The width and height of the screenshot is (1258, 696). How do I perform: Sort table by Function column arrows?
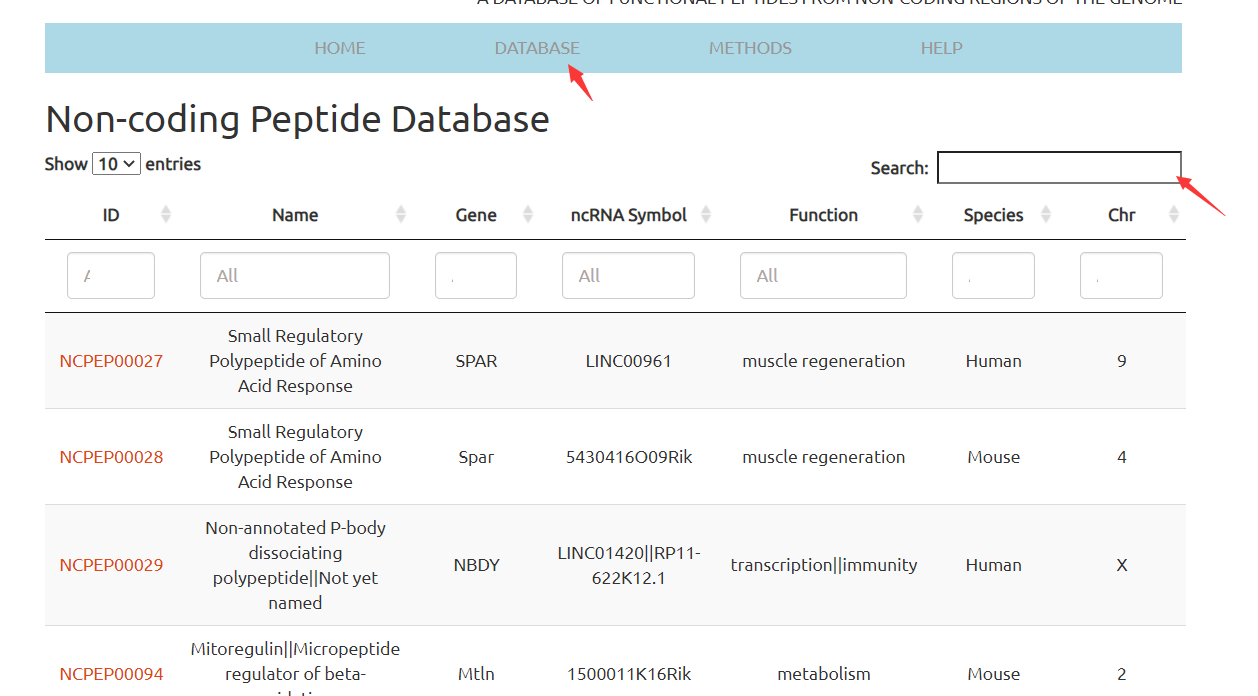[919, 214]
